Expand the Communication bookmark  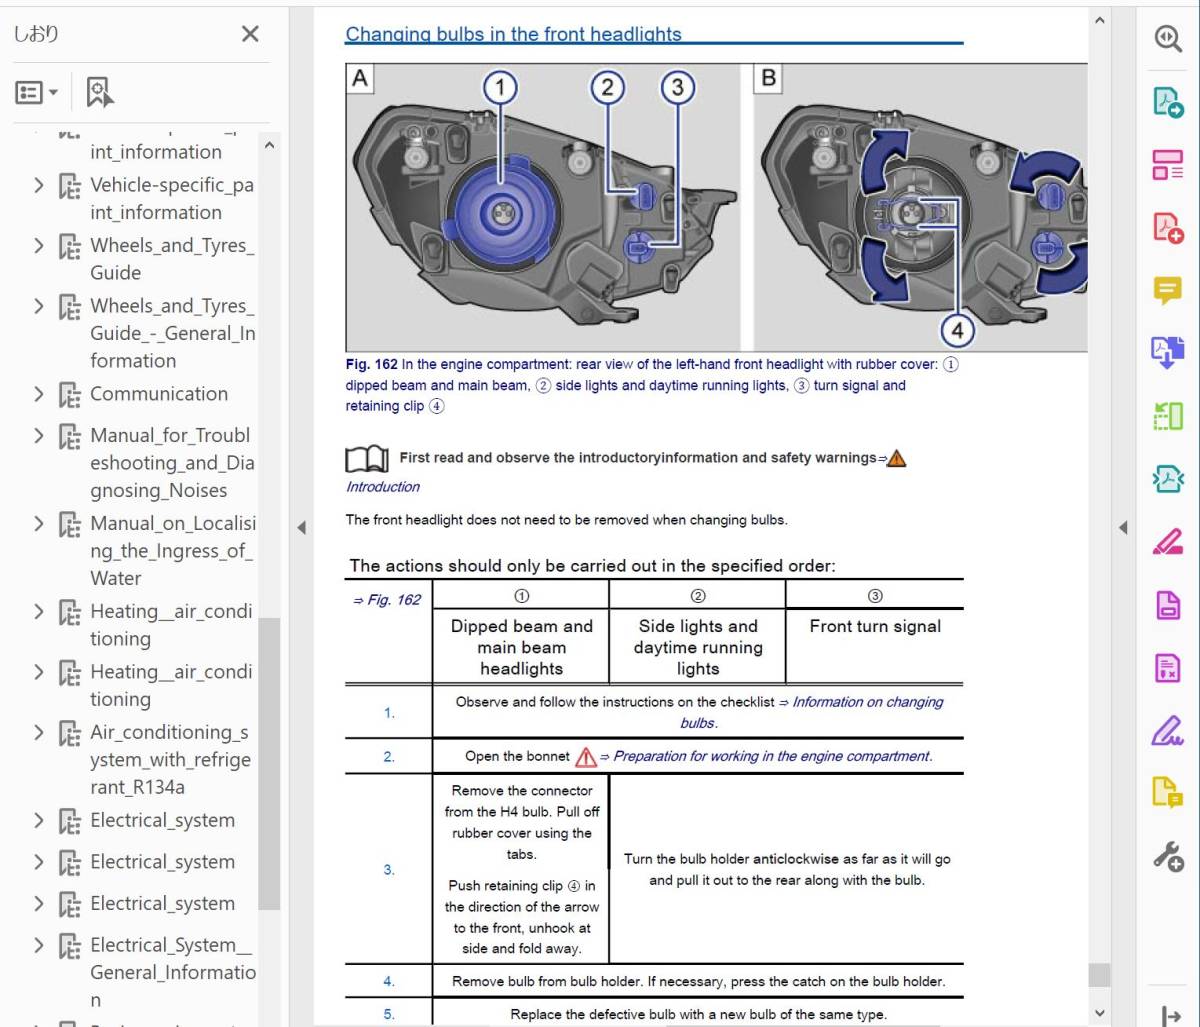tap(39, 394)
